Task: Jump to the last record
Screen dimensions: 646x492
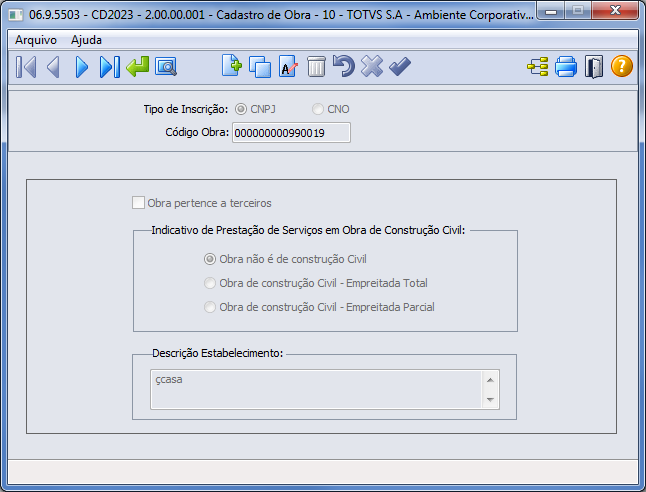Action: (x=110, y=67)
